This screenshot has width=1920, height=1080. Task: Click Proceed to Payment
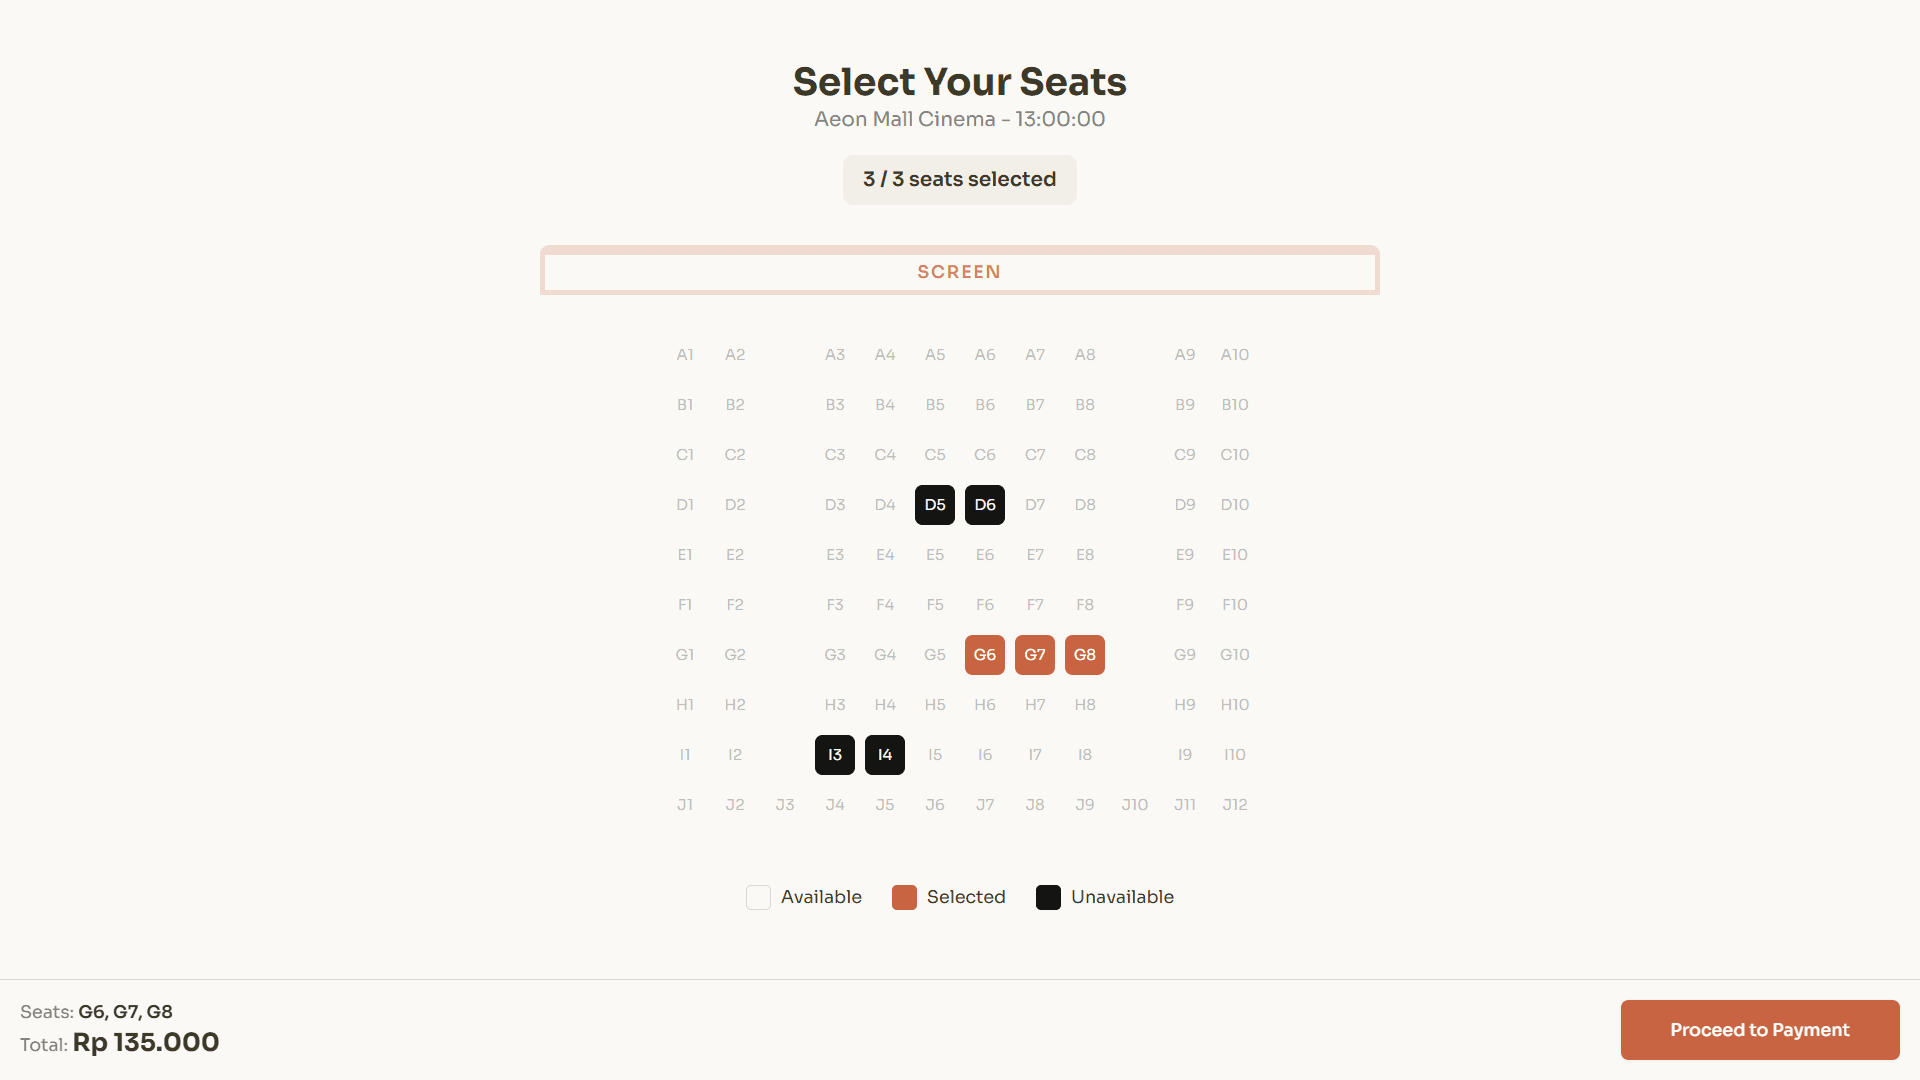1759,1029
